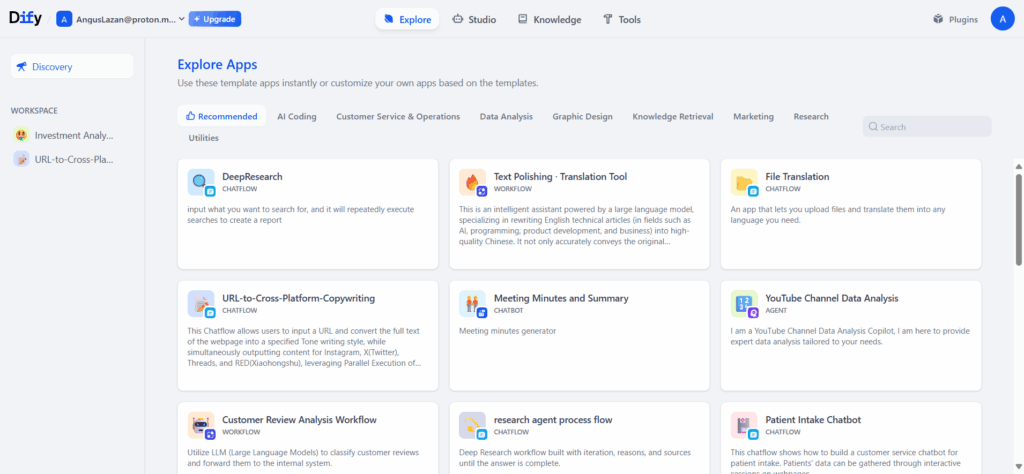The height and width of the screenshot is (474, 1024).
Task: Select the Data Analysis category filter
Action: click(506, 116)
